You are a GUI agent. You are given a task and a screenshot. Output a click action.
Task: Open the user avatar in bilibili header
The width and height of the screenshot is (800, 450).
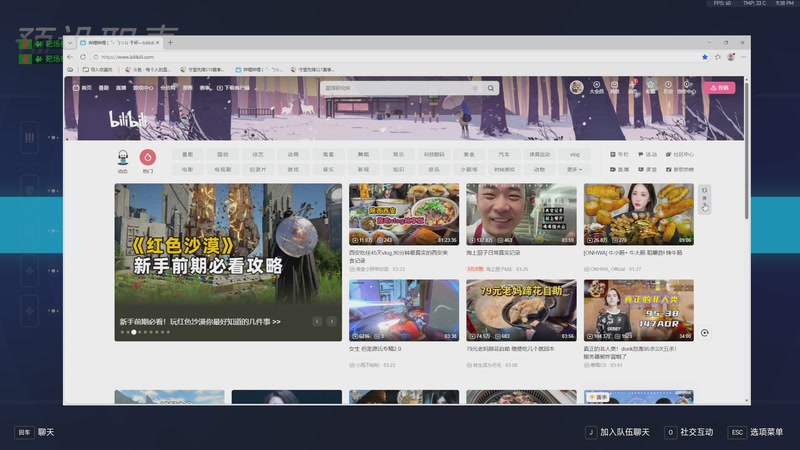click(x=577, y=87)
